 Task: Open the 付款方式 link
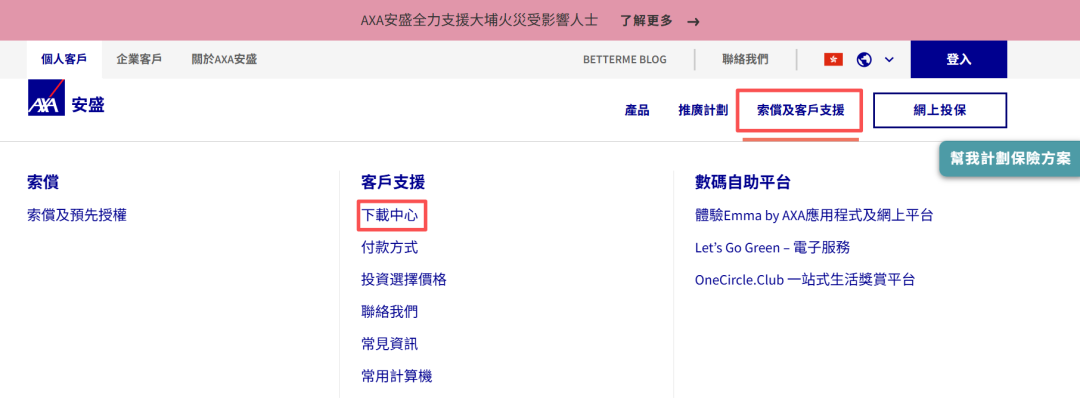389,247
